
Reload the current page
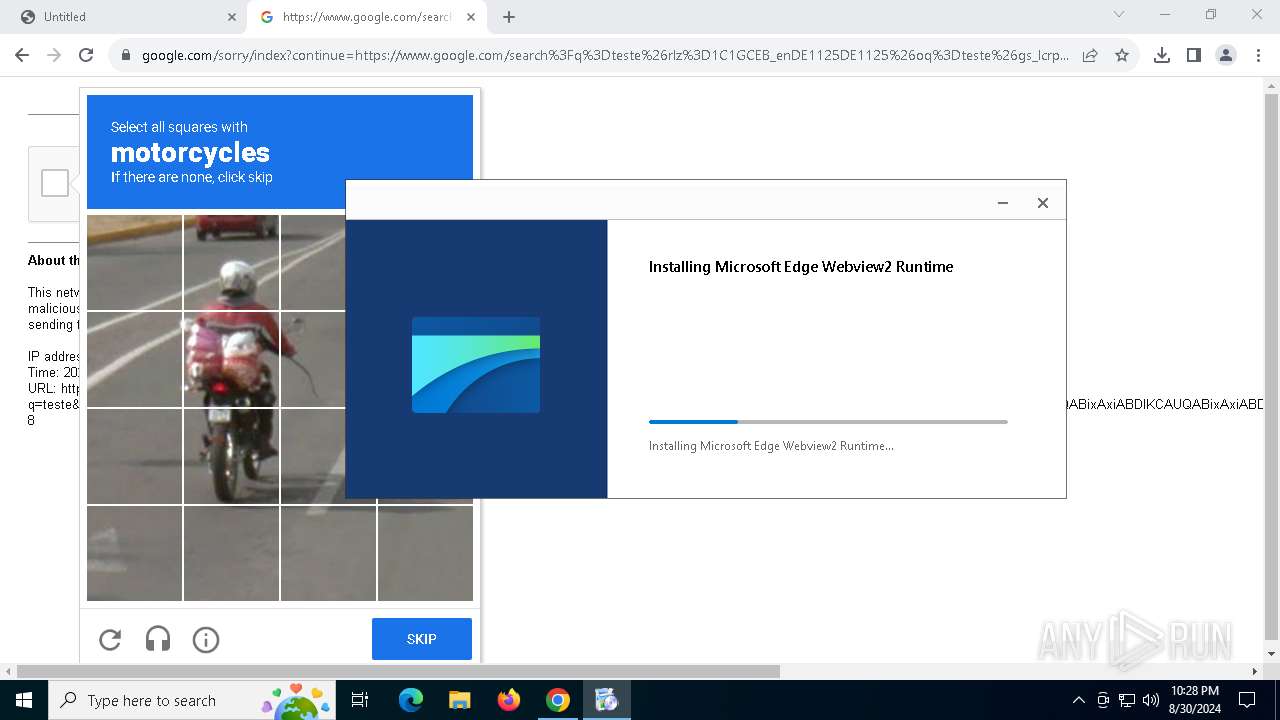coord(86,55)
